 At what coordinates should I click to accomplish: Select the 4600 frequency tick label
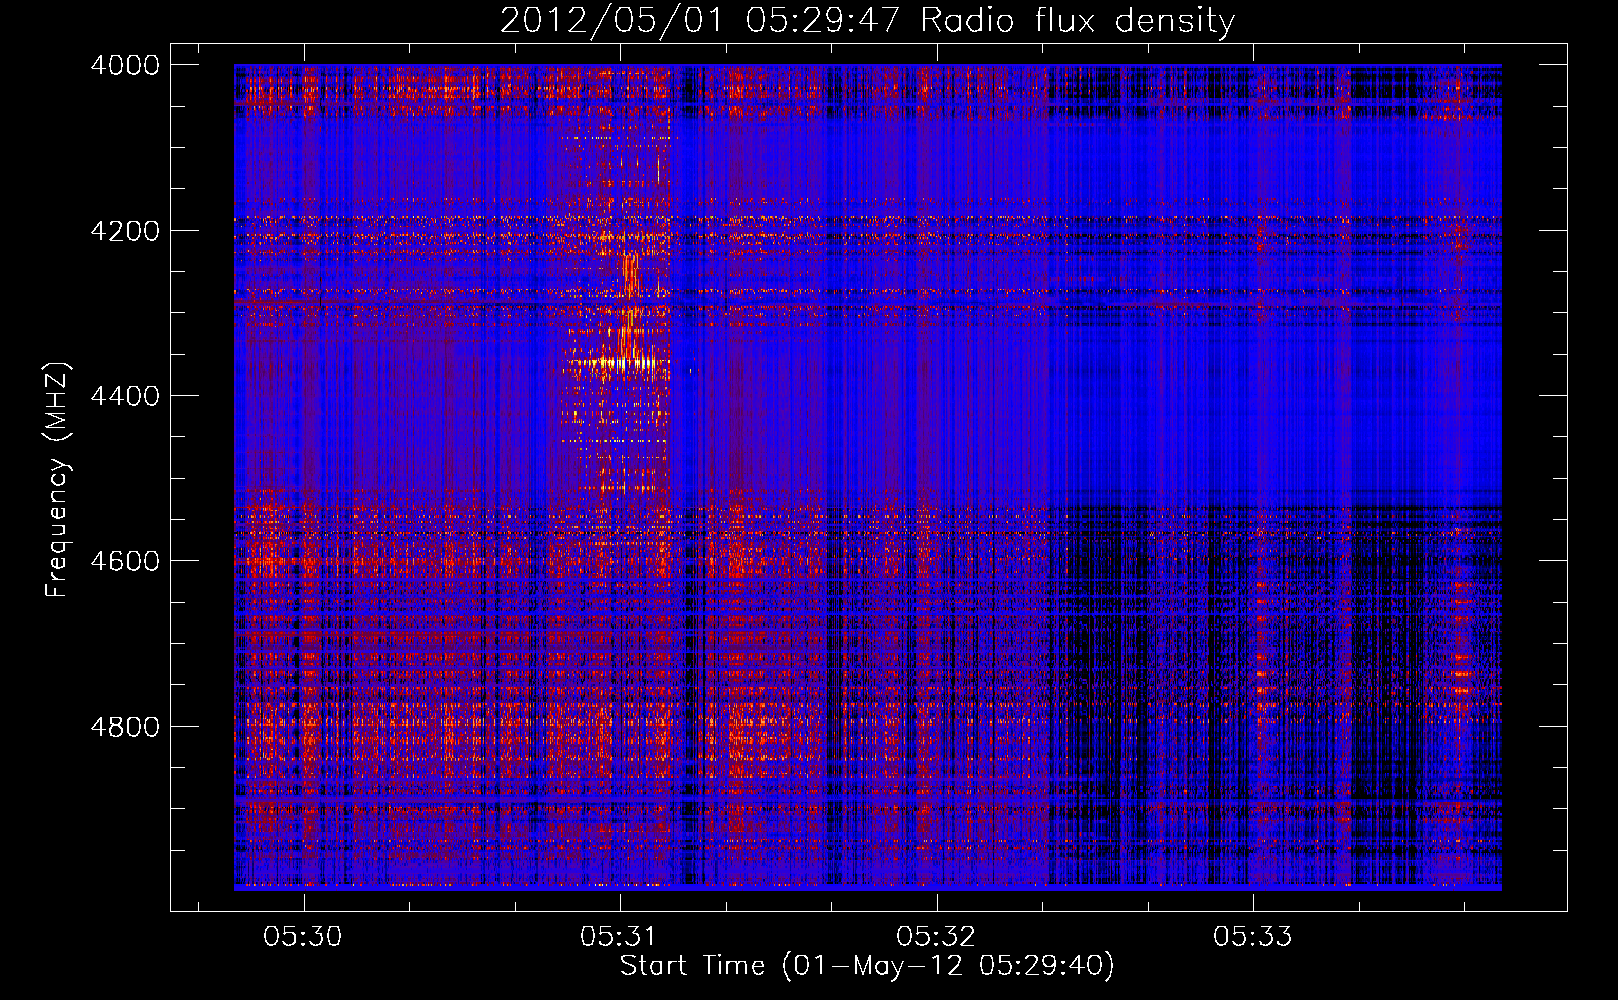125,561
